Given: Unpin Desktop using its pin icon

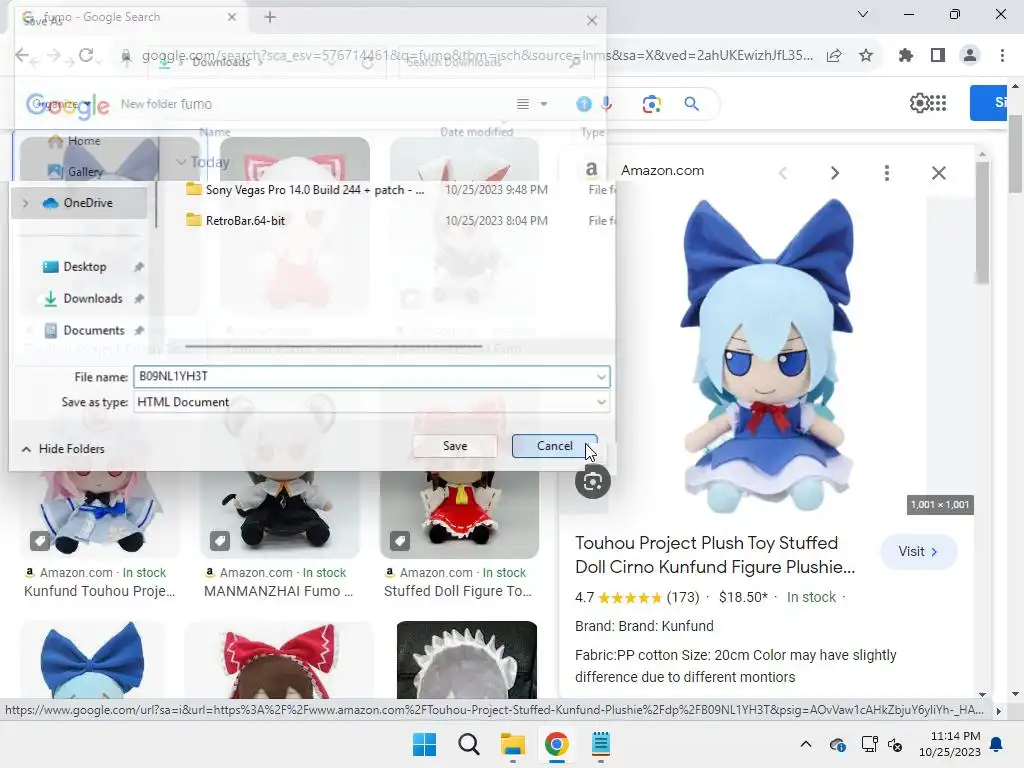Looking at the screenshot, I should [x=138, y=267].
